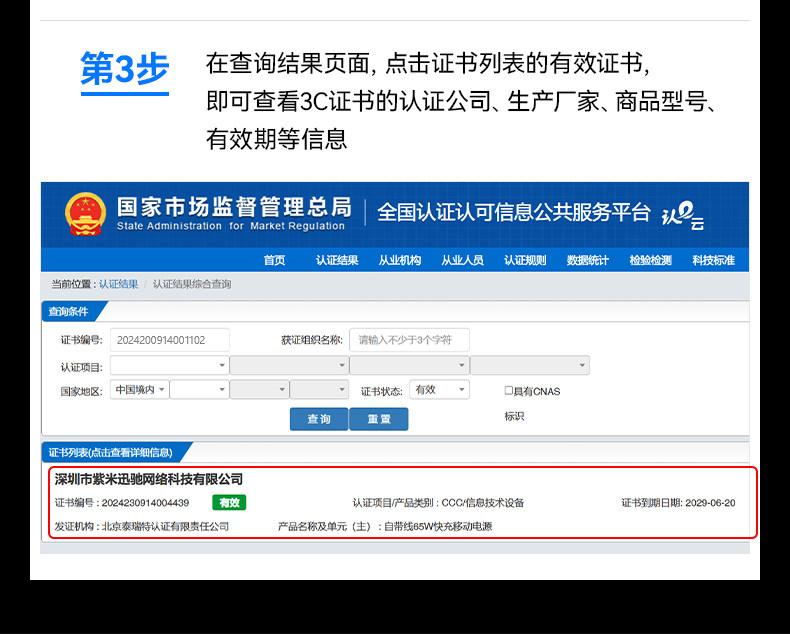This screenshot has height=634, width=790.
Task: Click the expiry date 2029-06-20
Action: click(710, 502)
